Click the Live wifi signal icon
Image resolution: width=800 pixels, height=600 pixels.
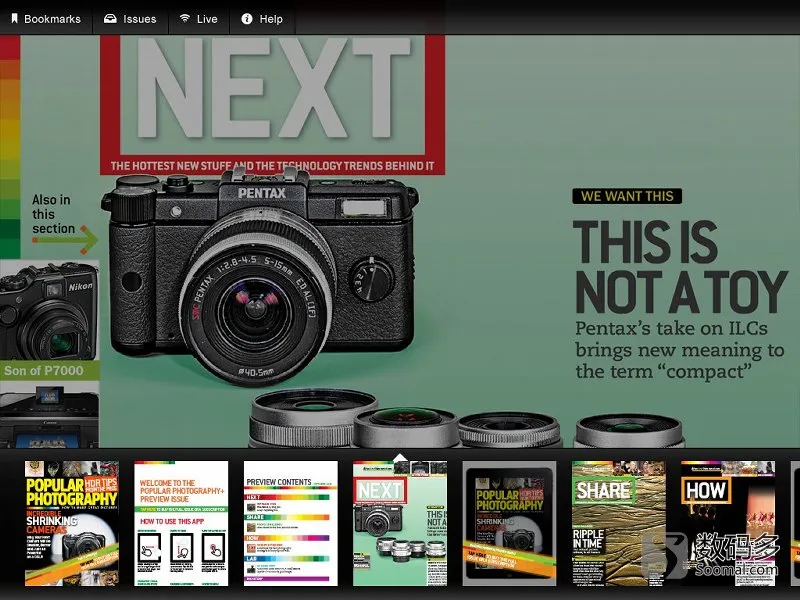tap(185, 18)
